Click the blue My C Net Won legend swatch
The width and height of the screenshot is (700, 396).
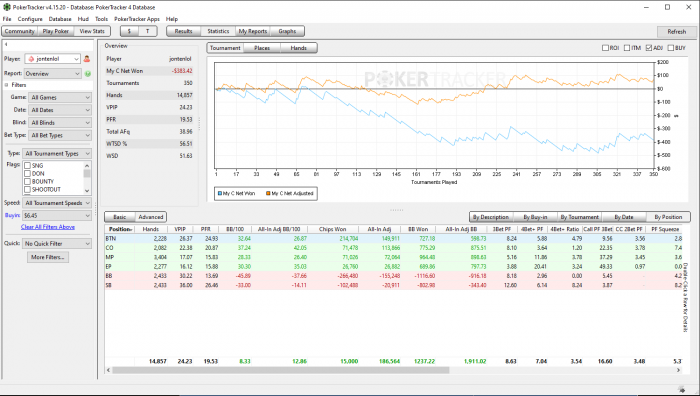(220, 193)
